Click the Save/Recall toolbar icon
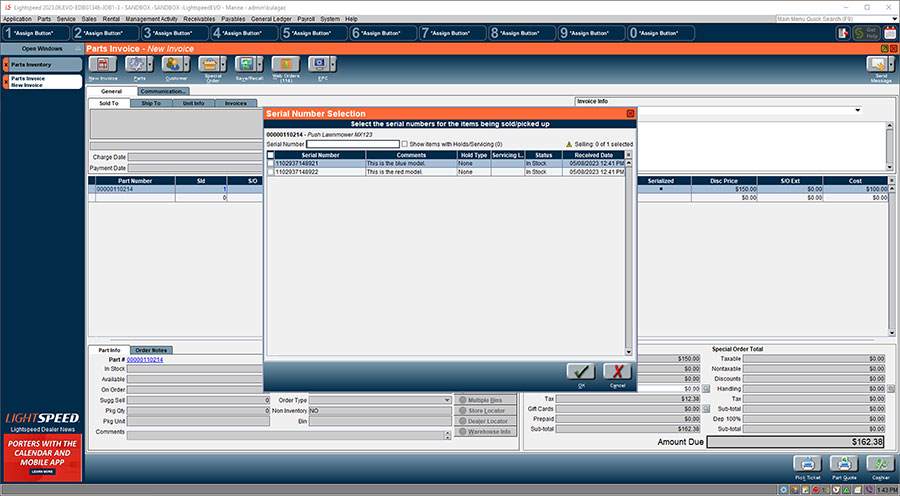 [x=246, y=64]
